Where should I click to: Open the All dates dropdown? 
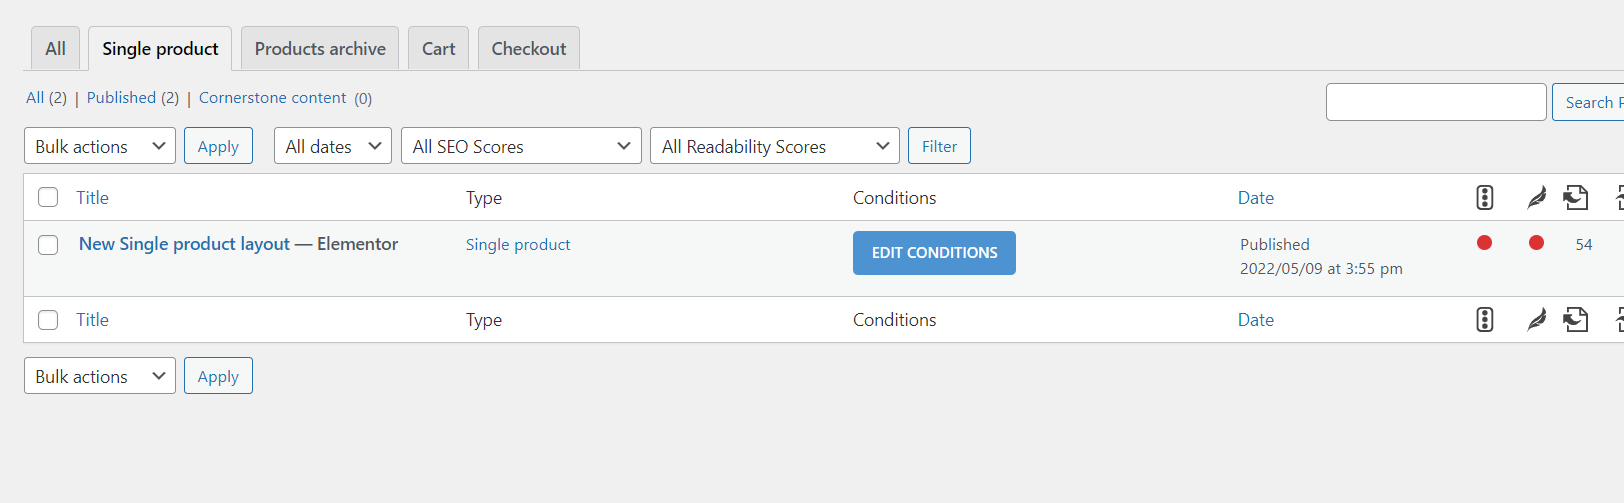(x=333, y=146)
